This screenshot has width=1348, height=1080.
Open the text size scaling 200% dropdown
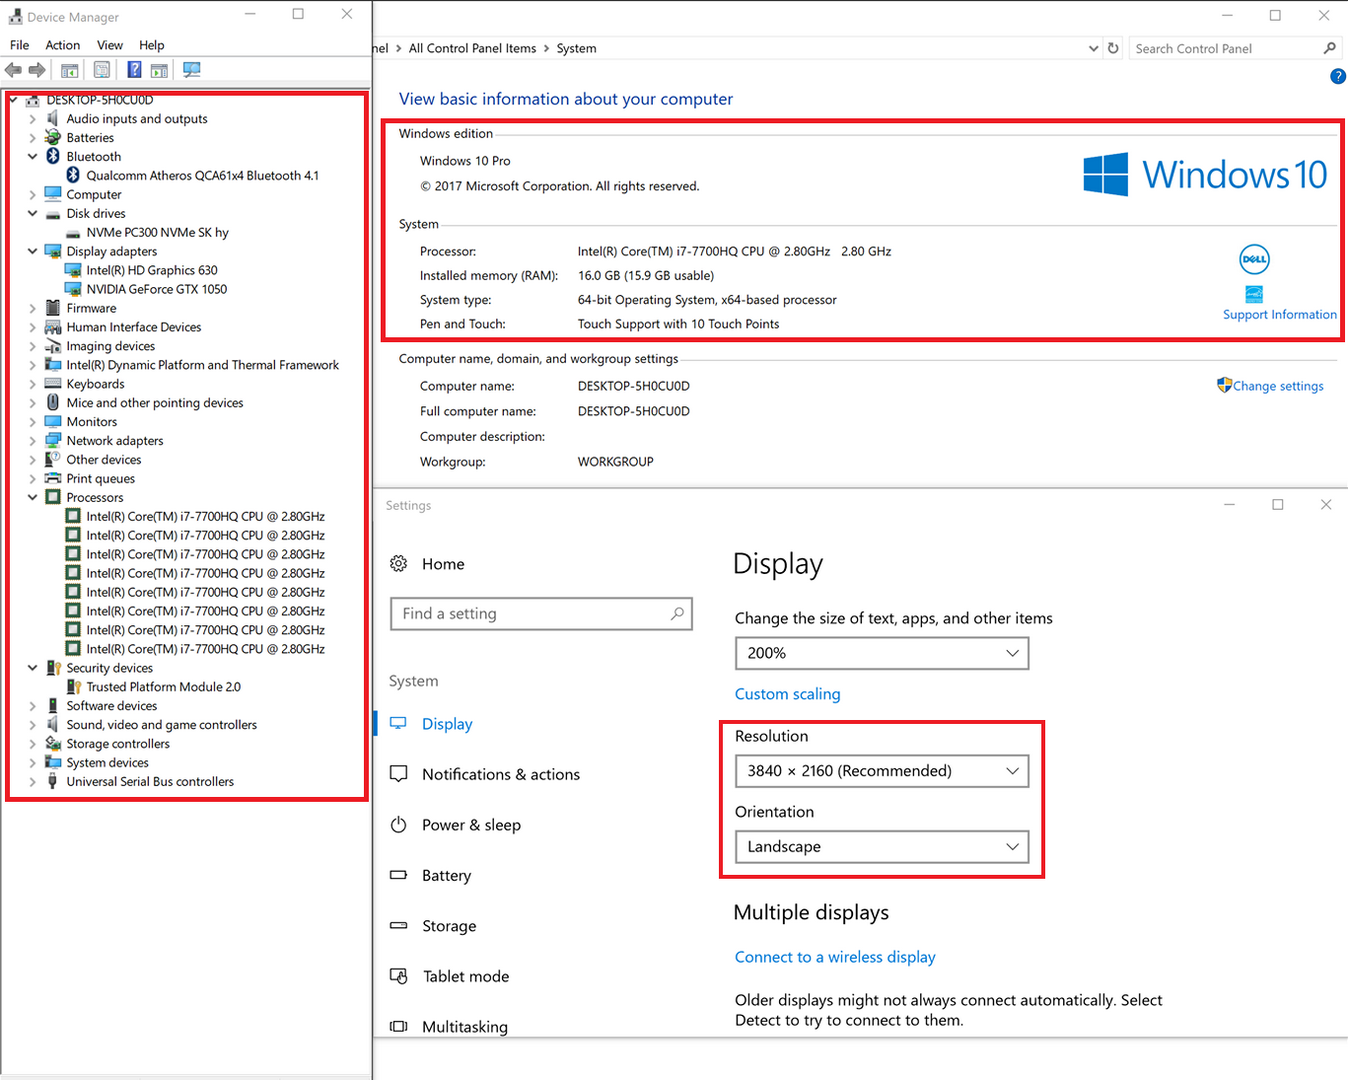pos(882,653)
